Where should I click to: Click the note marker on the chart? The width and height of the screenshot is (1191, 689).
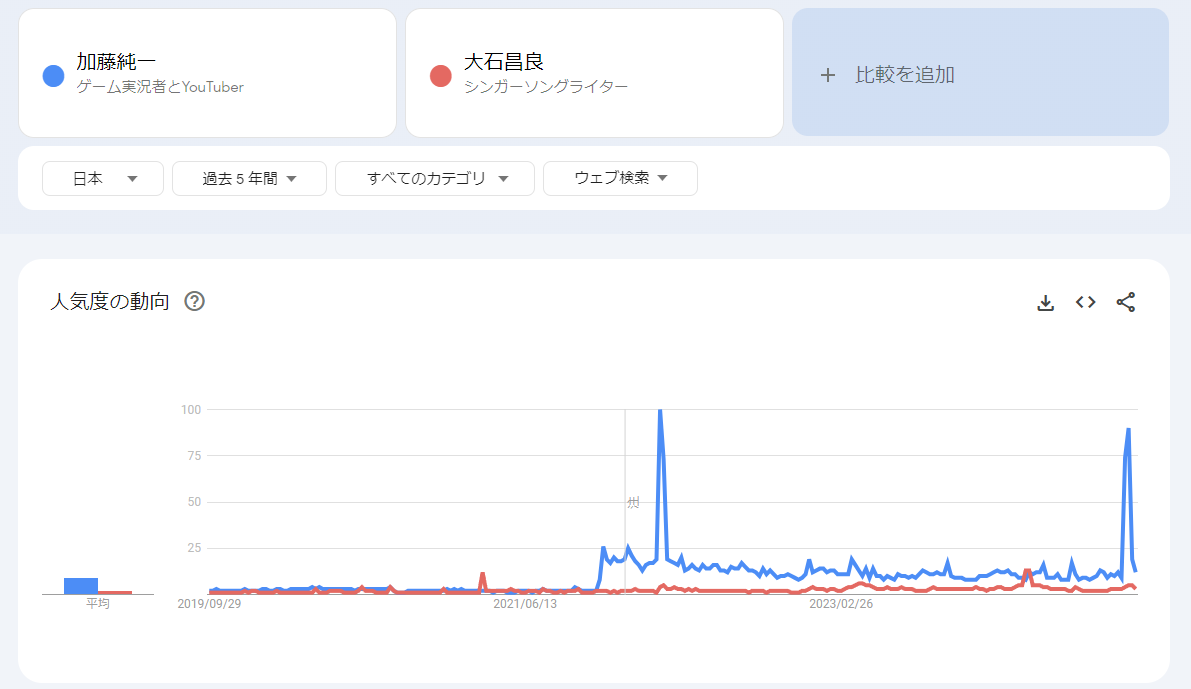click(x=632, y=502)
